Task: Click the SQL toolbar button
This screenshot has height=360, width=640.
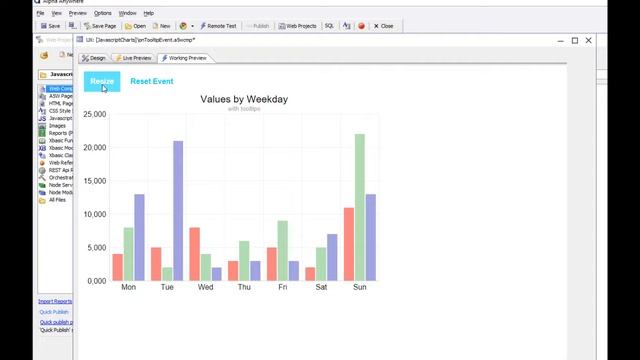Action: coord(329,26)
